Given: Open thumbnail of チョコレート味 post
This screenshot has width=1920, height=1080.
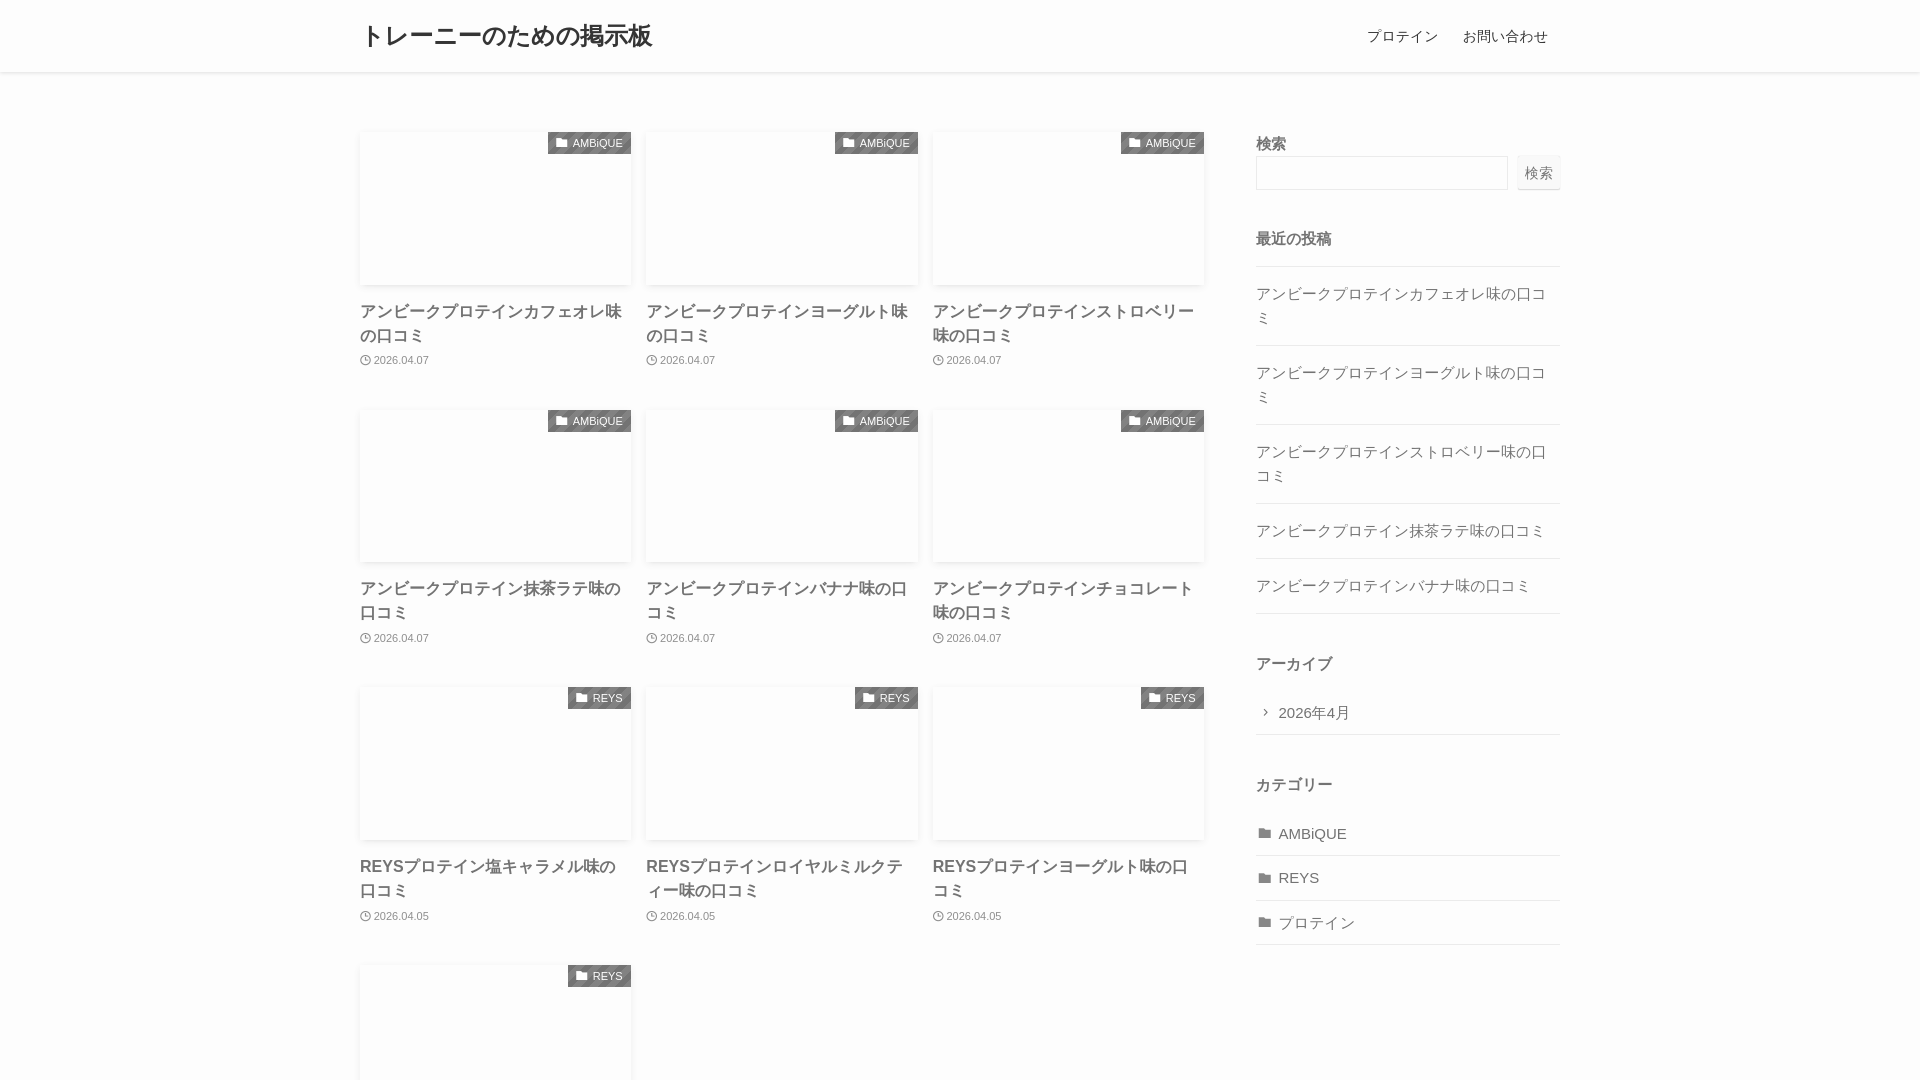Looking at the screenshot, I should 1068,486.
